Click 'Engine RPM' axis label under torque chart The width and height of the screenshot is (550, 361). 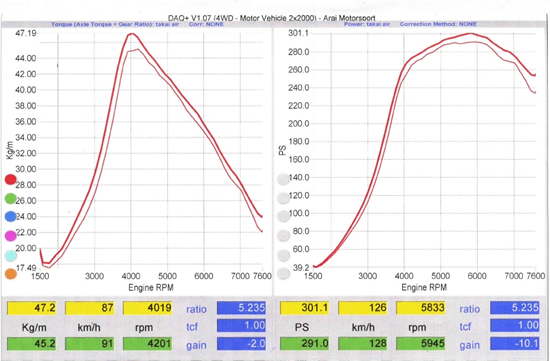point(151,288)
